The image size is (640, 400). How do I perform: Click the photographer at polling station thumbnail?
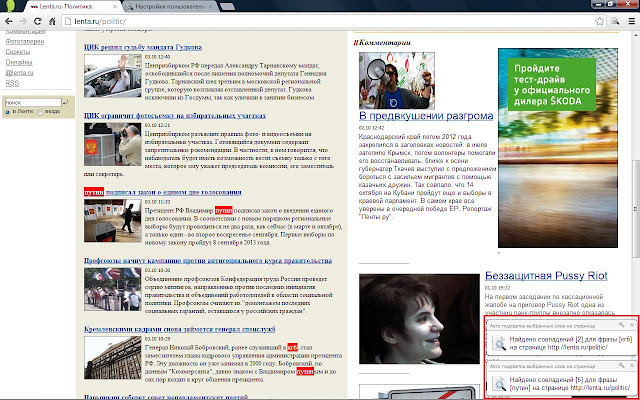pos(113,144)
